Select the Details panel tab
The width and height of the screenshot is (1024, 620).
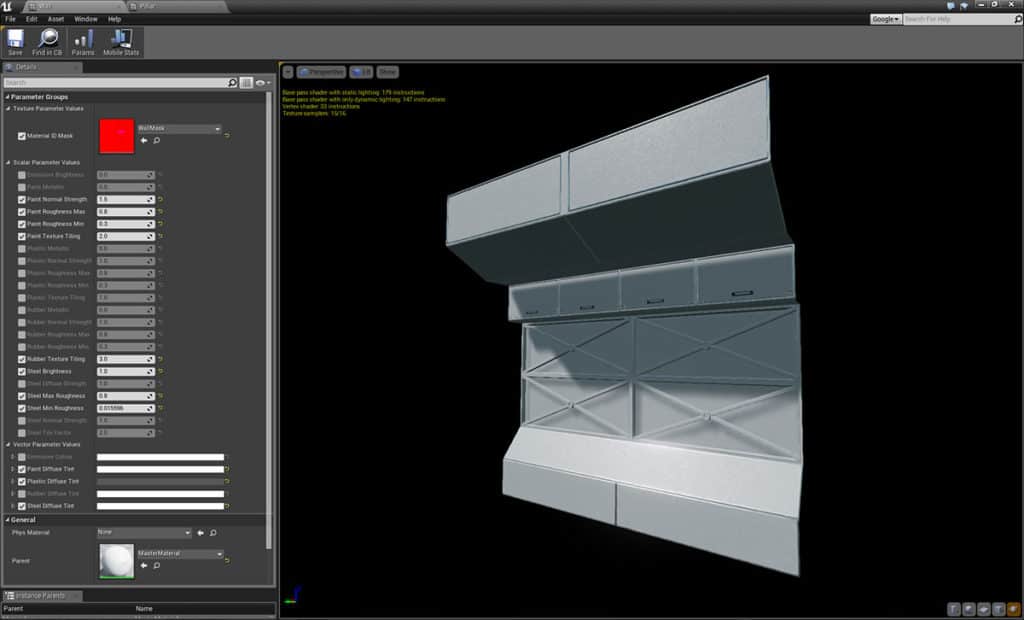click(40, 67)
